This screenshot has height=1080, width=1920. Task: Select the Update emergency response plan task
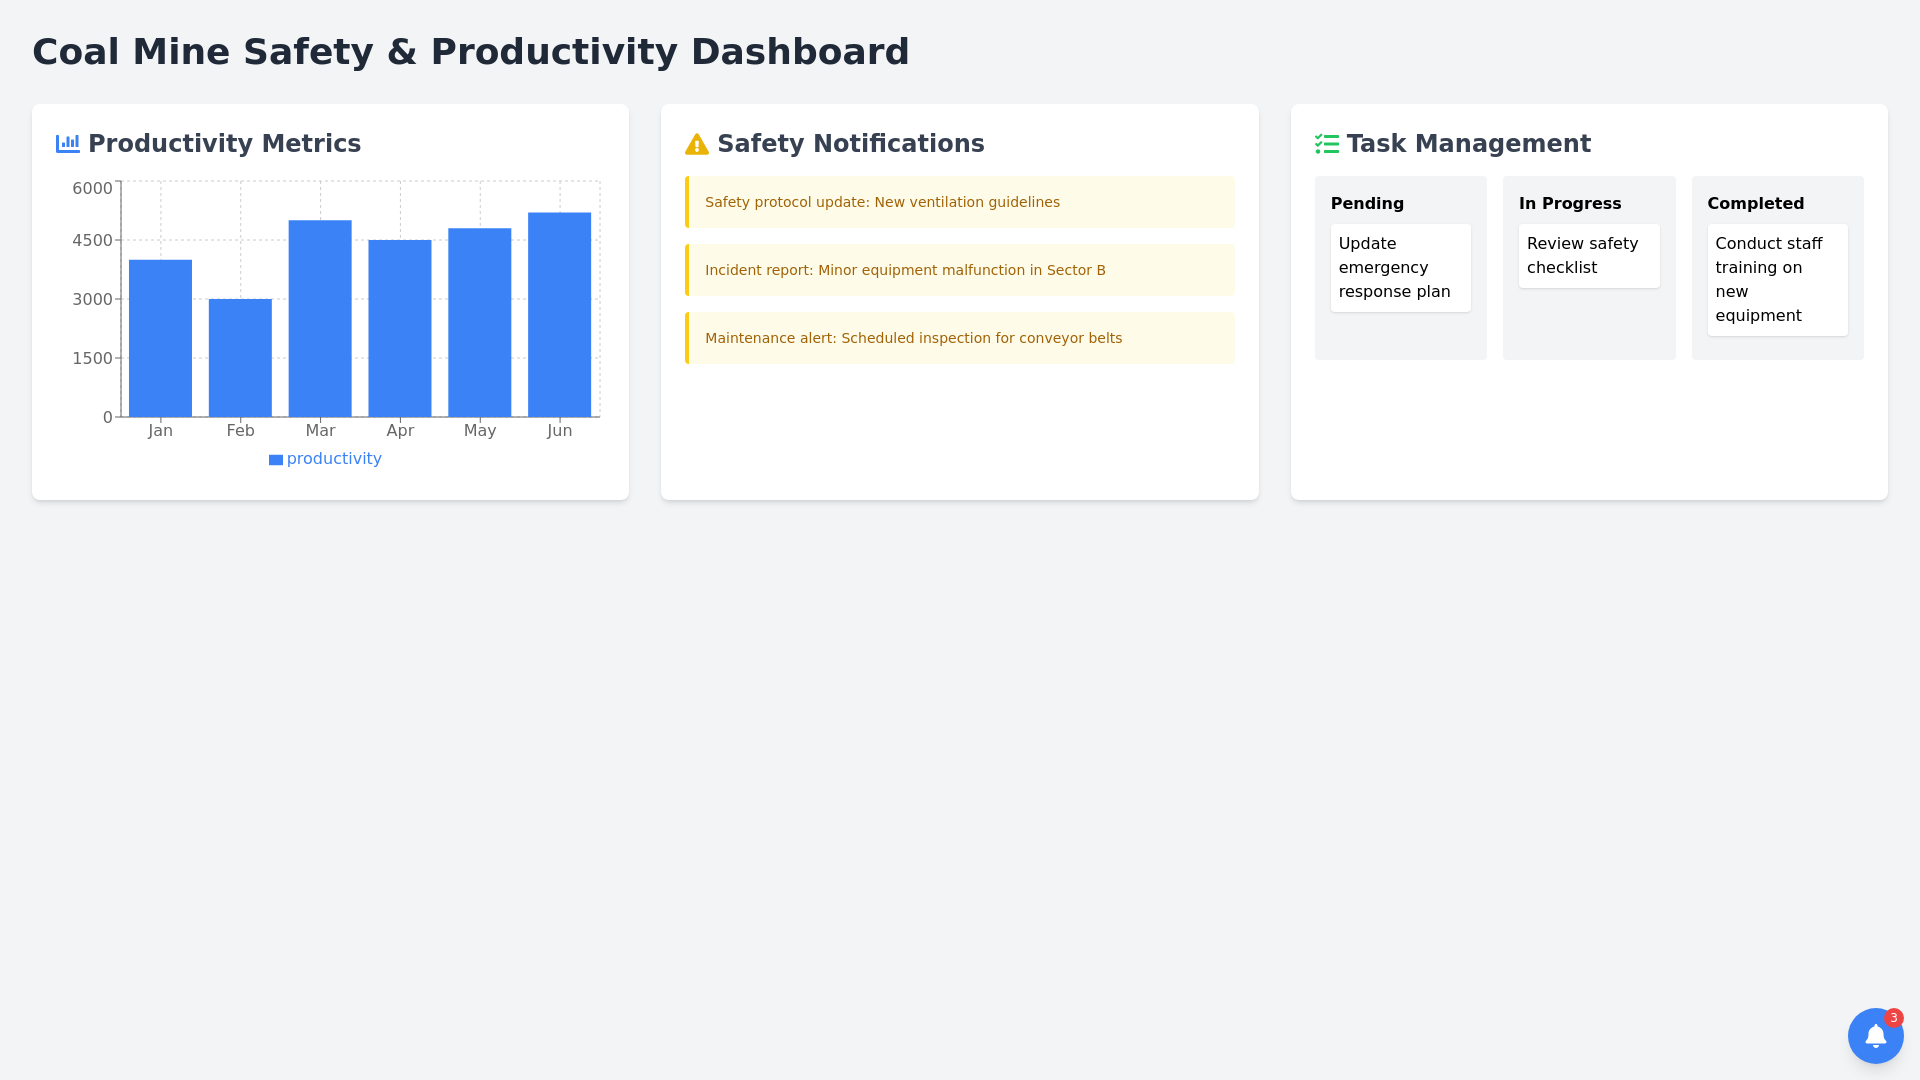pos(1400,268)
